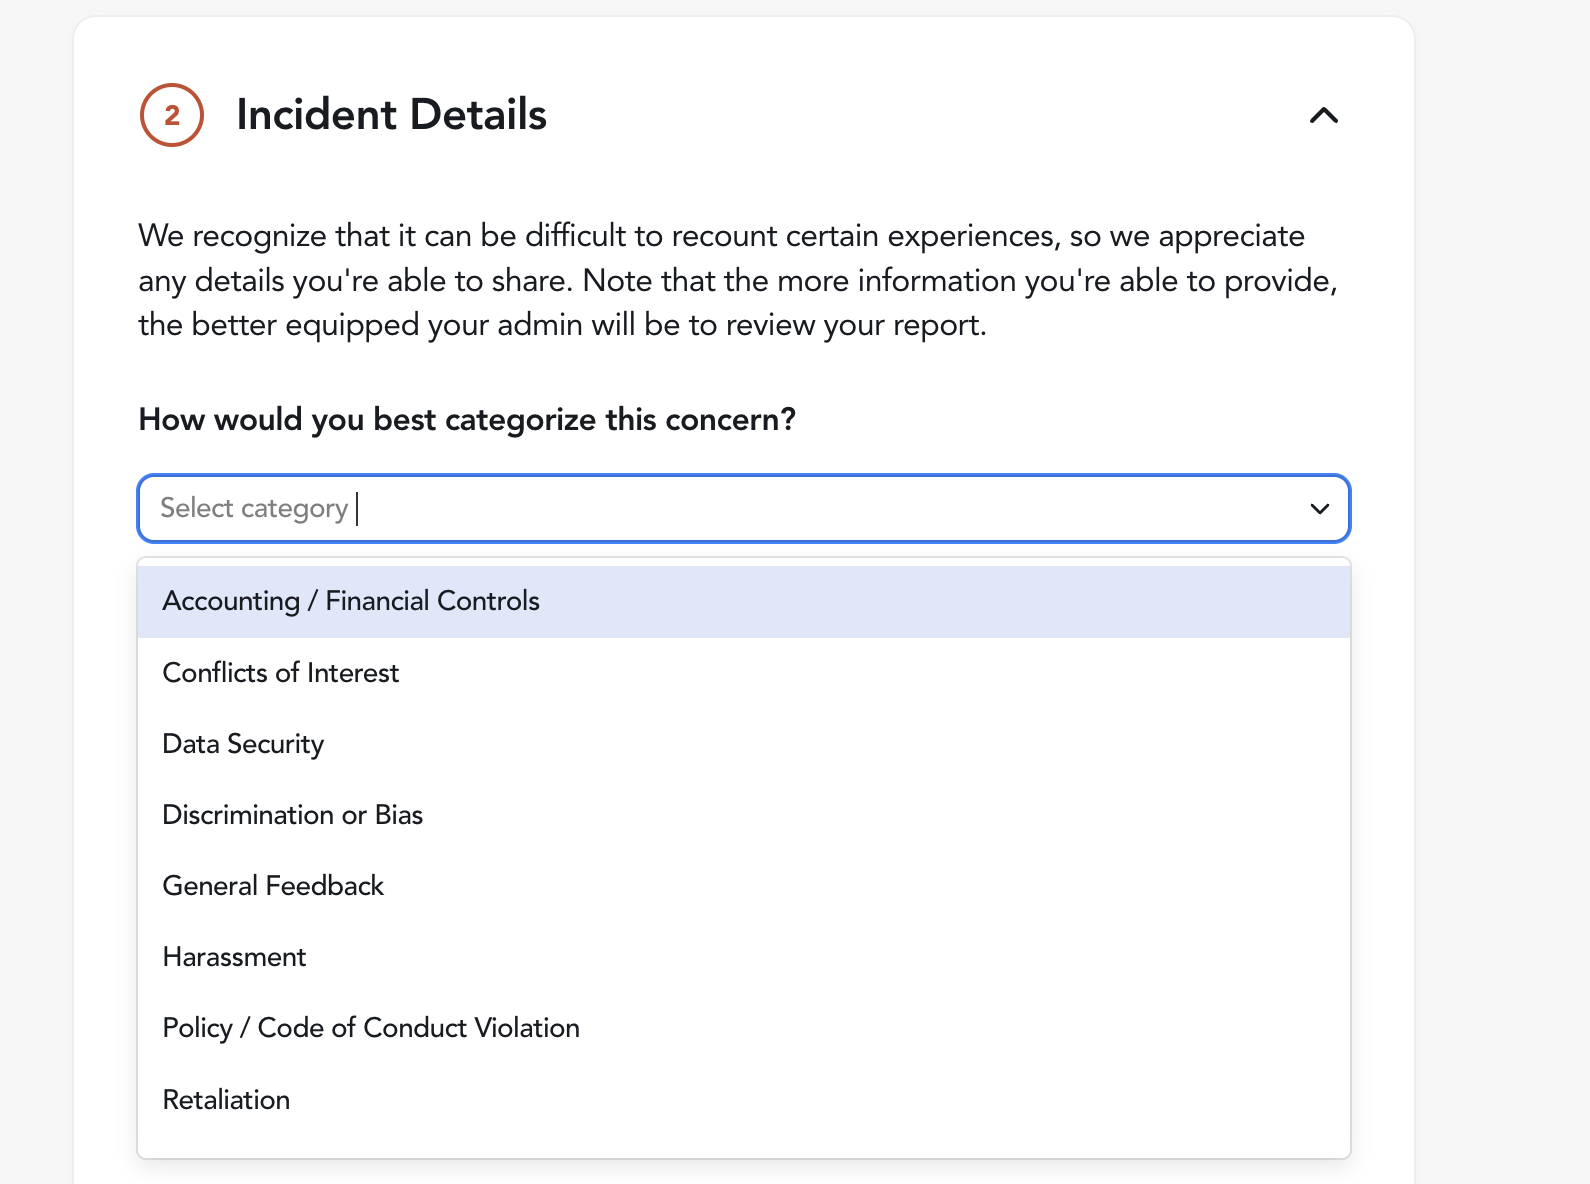Select Conflicts of Interest category
This screenshot has height=1184, width=1590.
[x=744, y=673]
